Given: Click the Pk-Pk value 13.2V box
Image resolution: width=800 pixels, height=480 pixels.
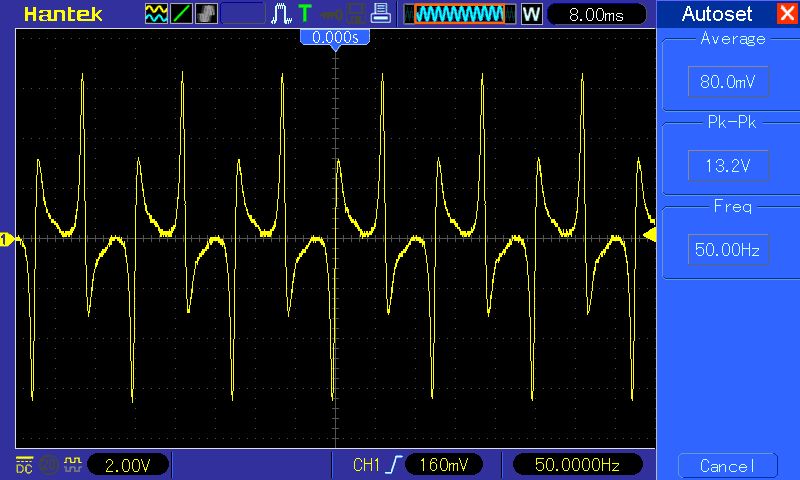Looking at the screenshot, I should [x=728, y=165].
